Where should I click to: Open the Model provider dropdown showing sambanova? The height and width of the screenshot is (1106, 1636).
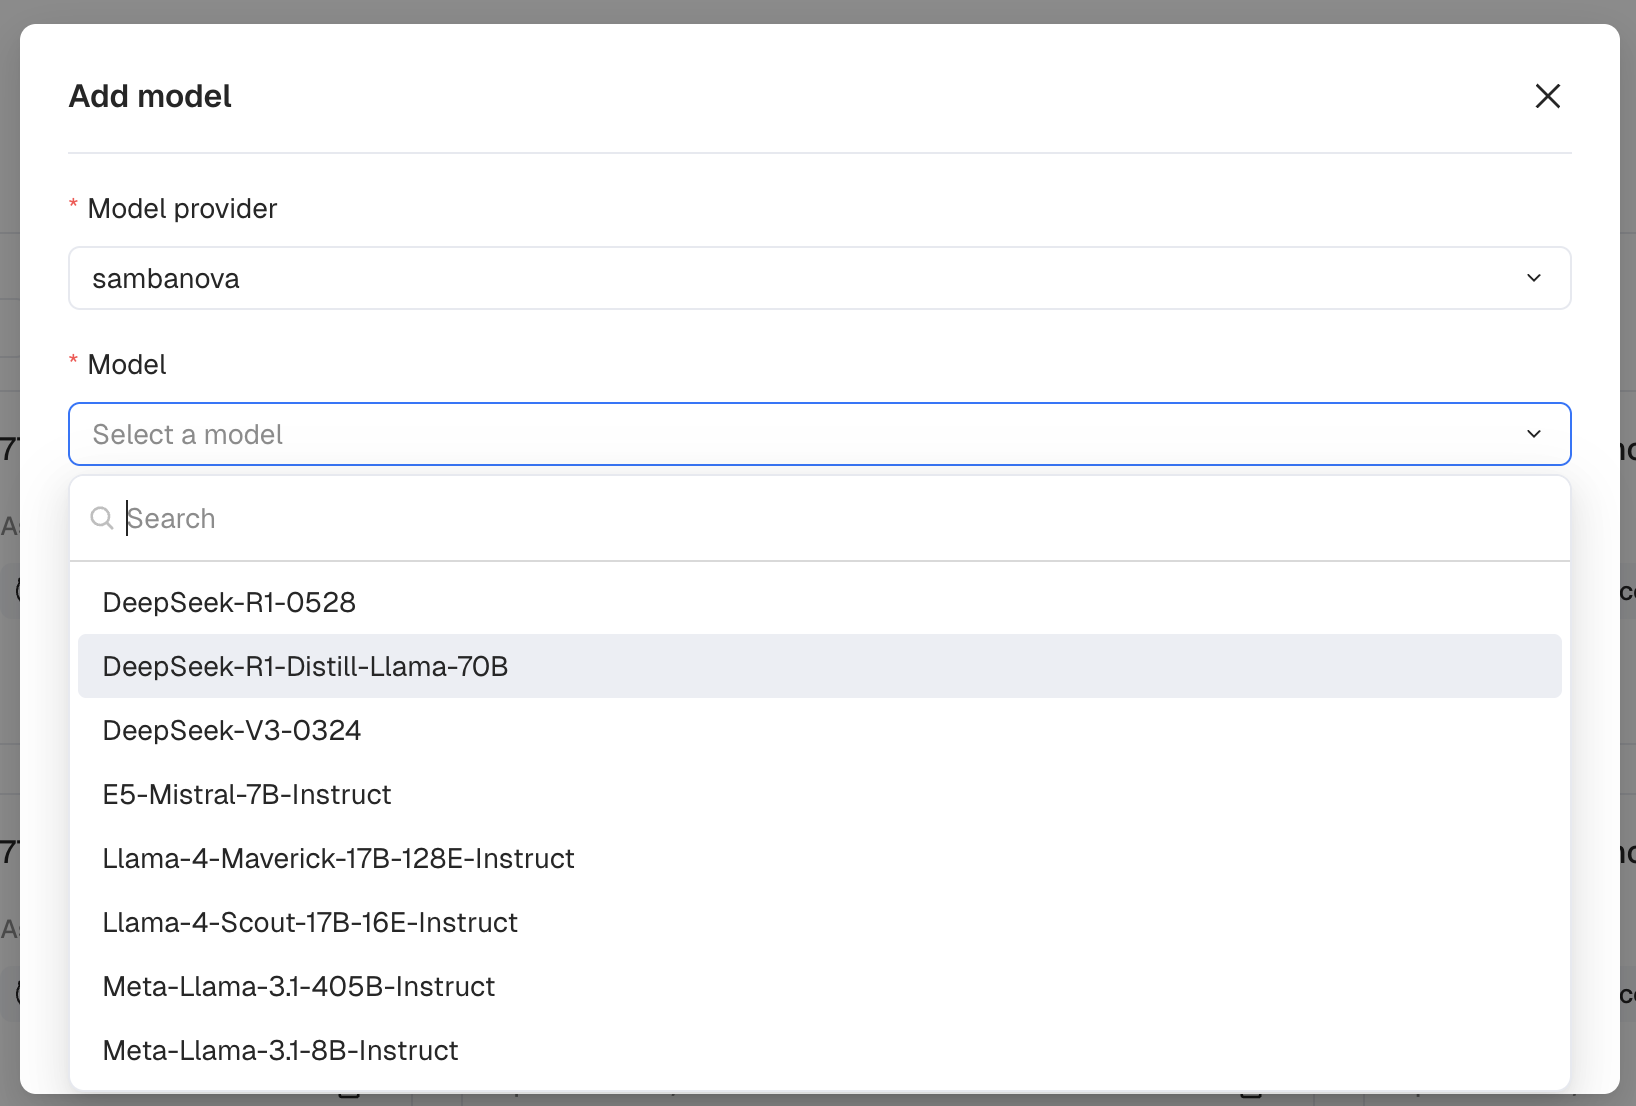point(819,278)
